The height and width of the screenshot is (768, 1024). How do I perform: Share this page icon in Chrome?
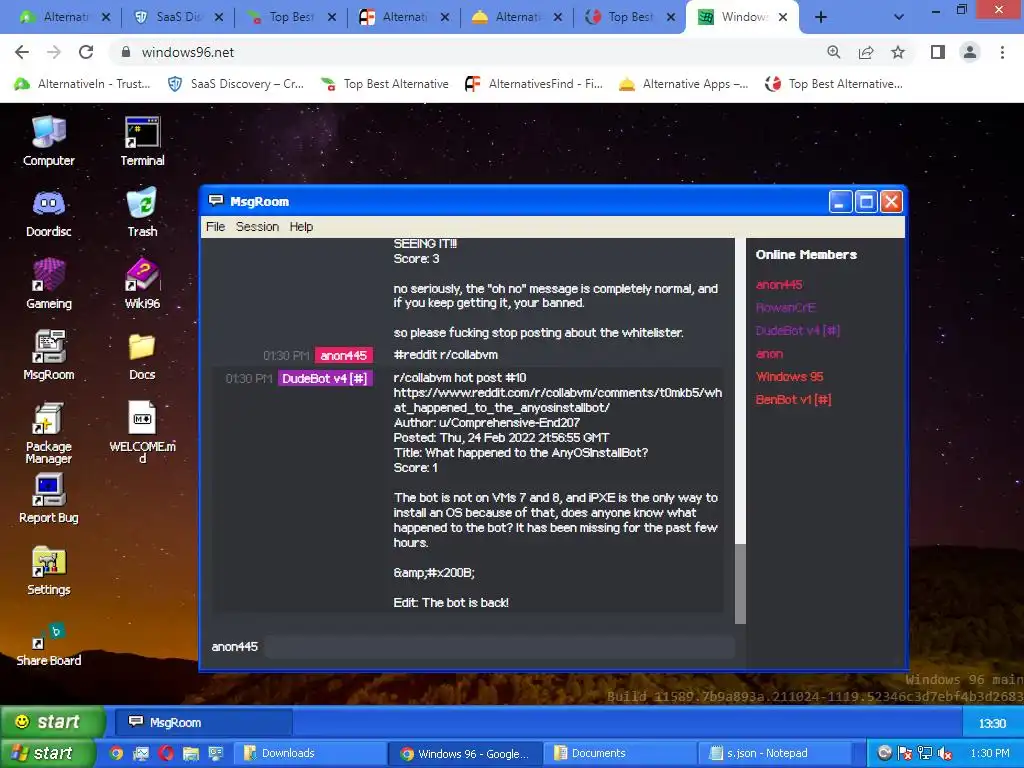click(x=866, y=52)
